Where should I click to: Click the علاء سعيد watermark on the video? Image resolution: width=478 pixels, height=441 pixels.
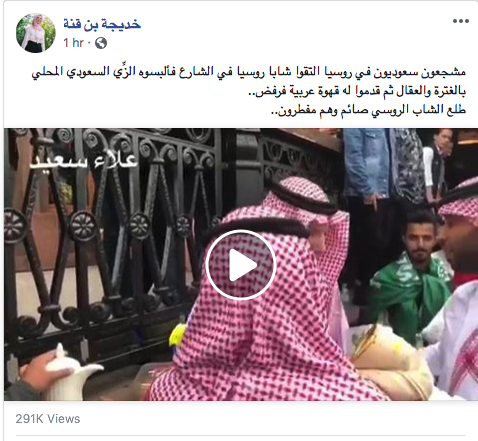click(x=84, y=160)
